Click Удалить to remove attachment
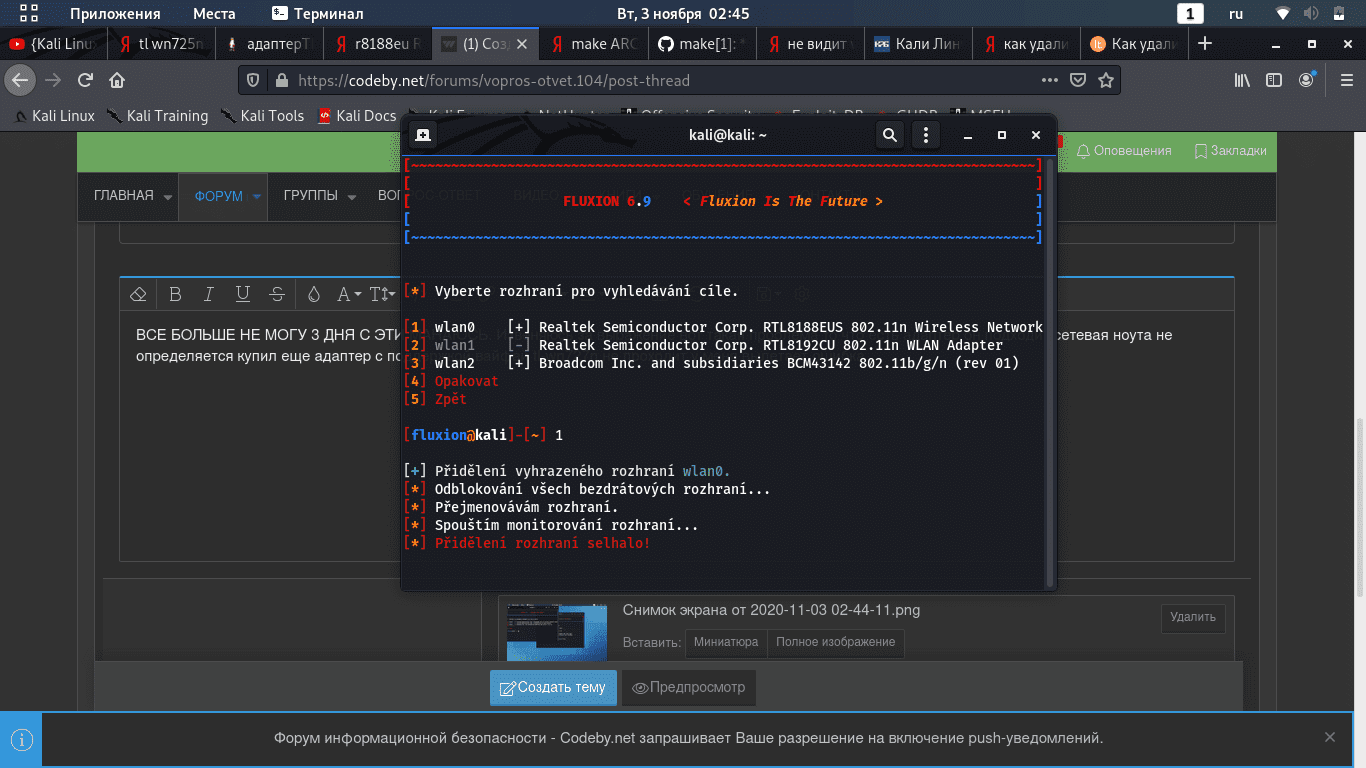 tap(1193, 618)
